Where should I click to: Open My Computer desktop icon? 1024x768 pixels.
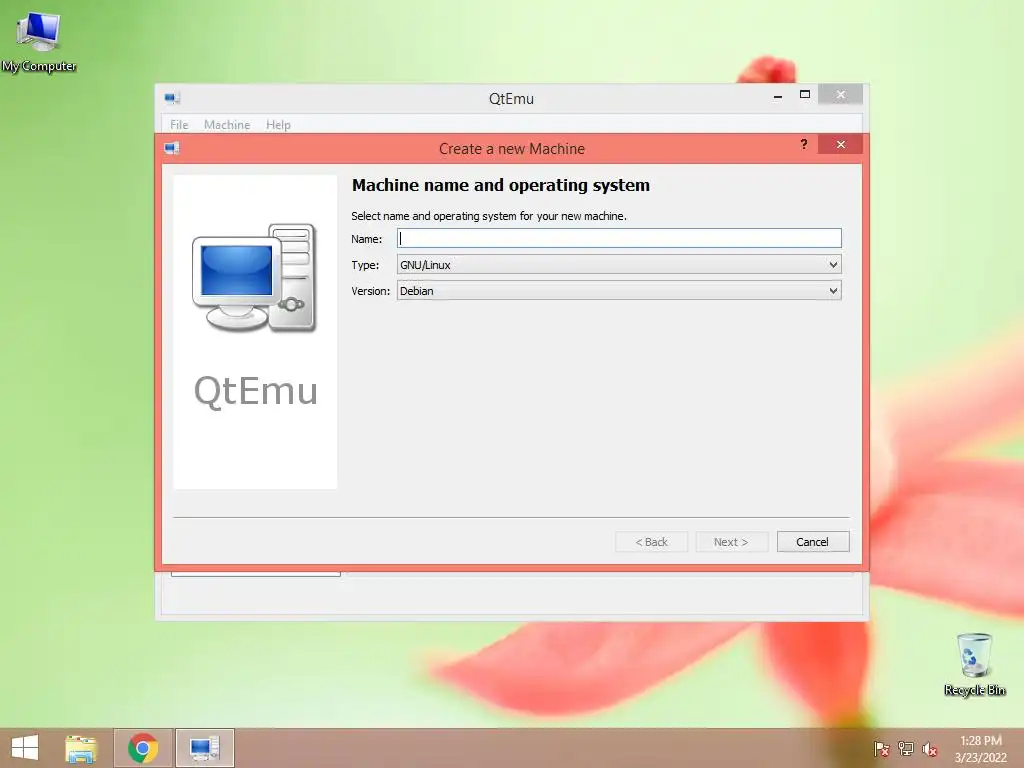click(x=39, y=40)
